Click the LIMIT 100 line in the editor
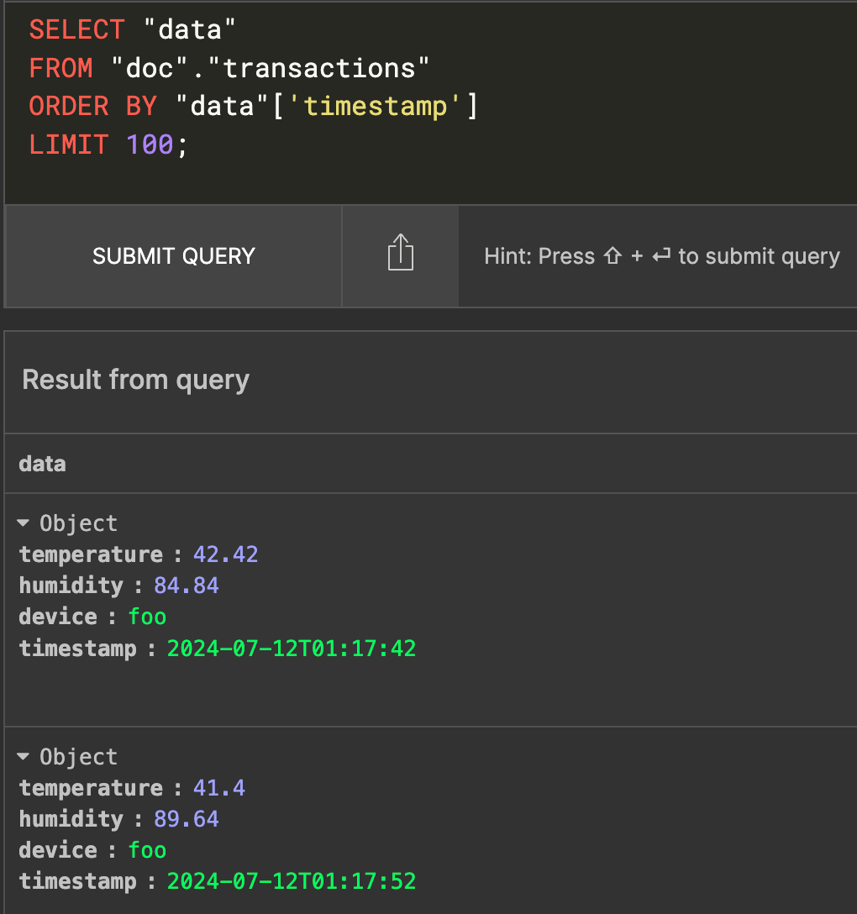The height and width of the screenshot is (914, 857). 100,144
